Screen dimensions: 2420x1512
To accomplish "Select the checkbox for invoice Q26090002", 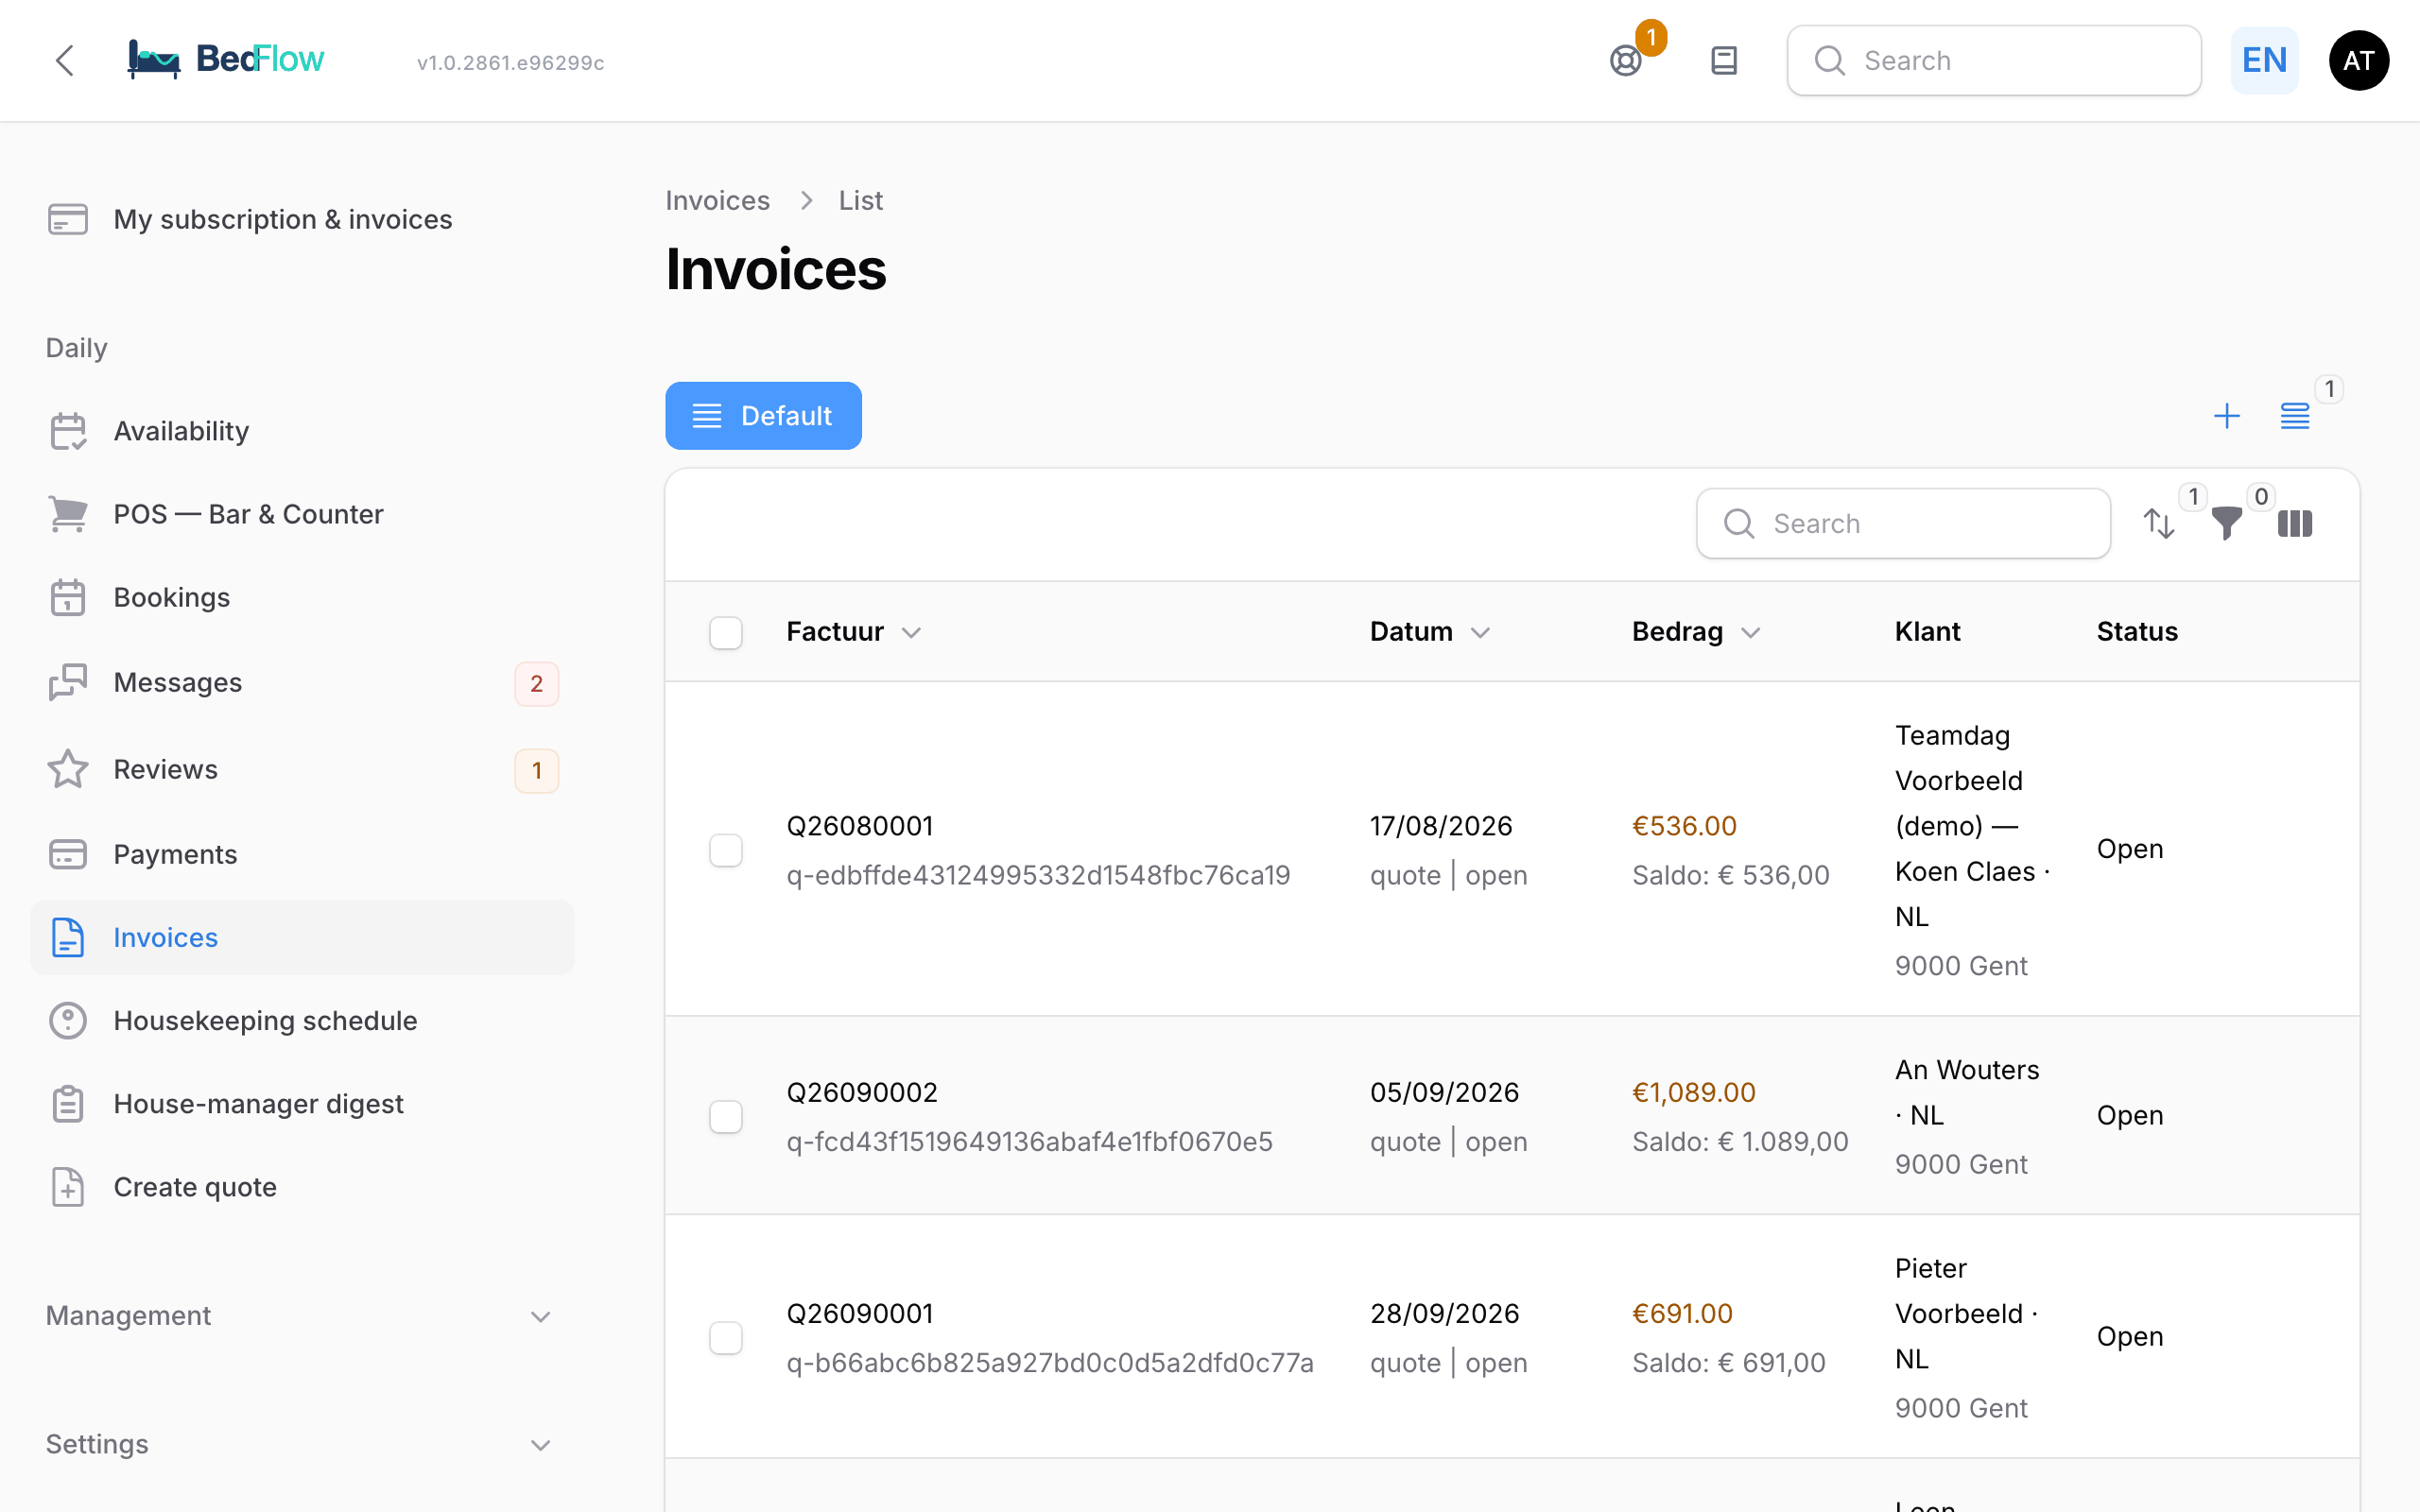I will 726,1116.
